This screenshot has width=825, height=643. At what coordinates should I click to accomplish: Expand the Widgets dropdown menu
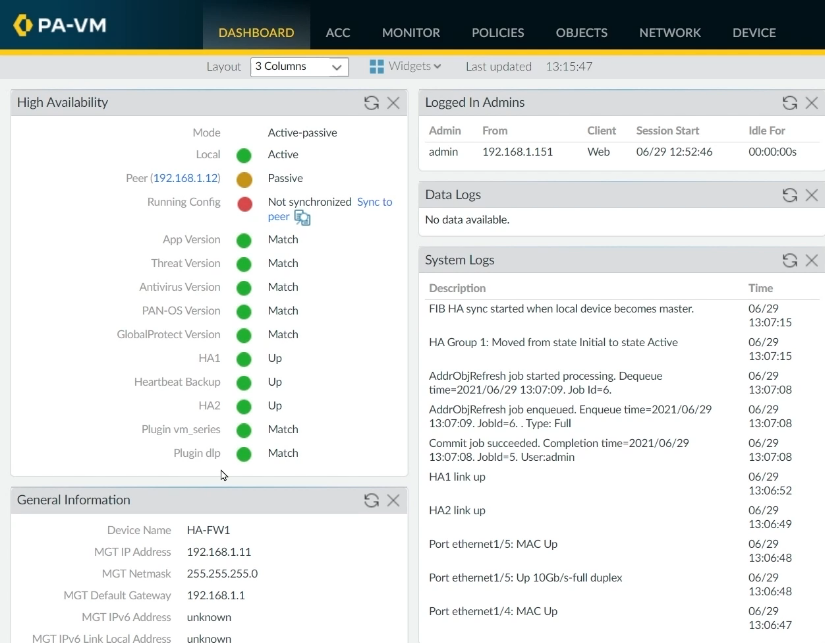(415, 66)
